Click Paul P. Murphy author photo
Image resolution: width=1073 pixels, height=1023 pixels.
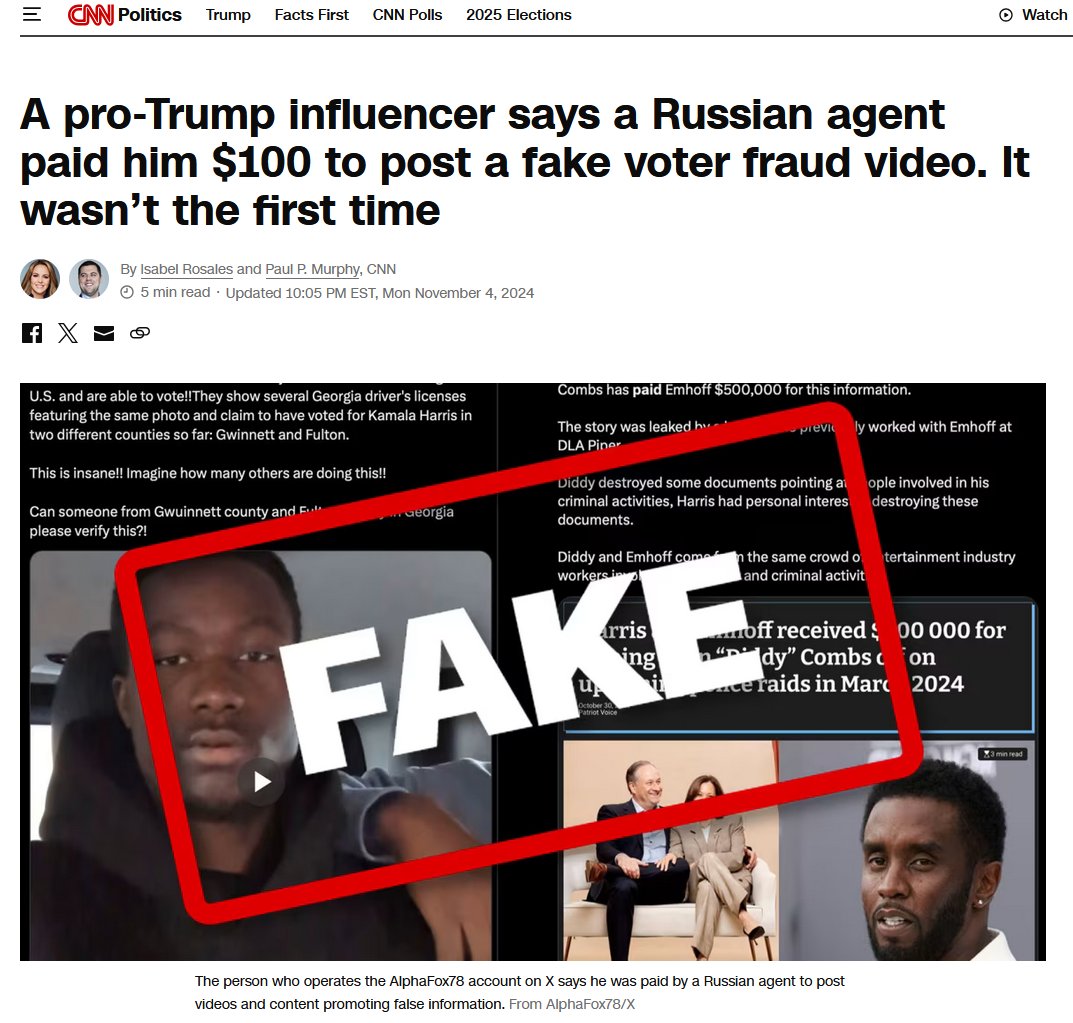tap(89, 279)
